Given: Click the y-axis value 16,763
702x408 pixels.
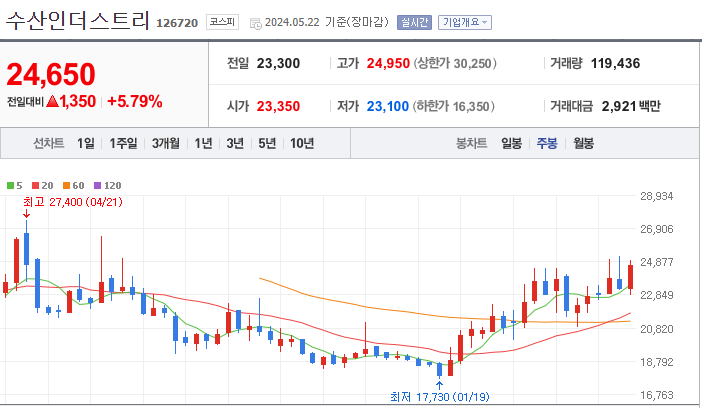Looking at the screenshot, I should [657, 395].
